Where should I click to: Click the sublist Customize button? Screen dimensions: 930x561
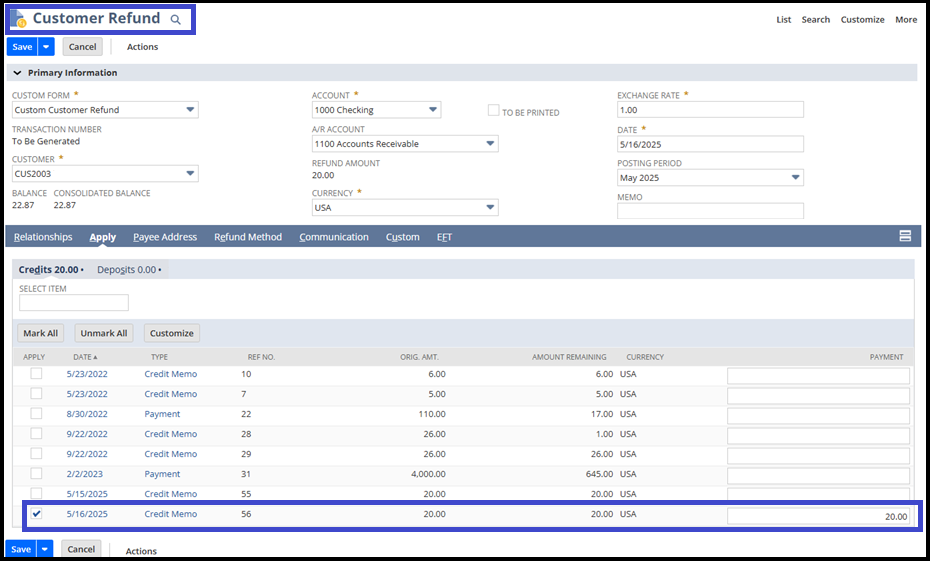tap(172, 333)
